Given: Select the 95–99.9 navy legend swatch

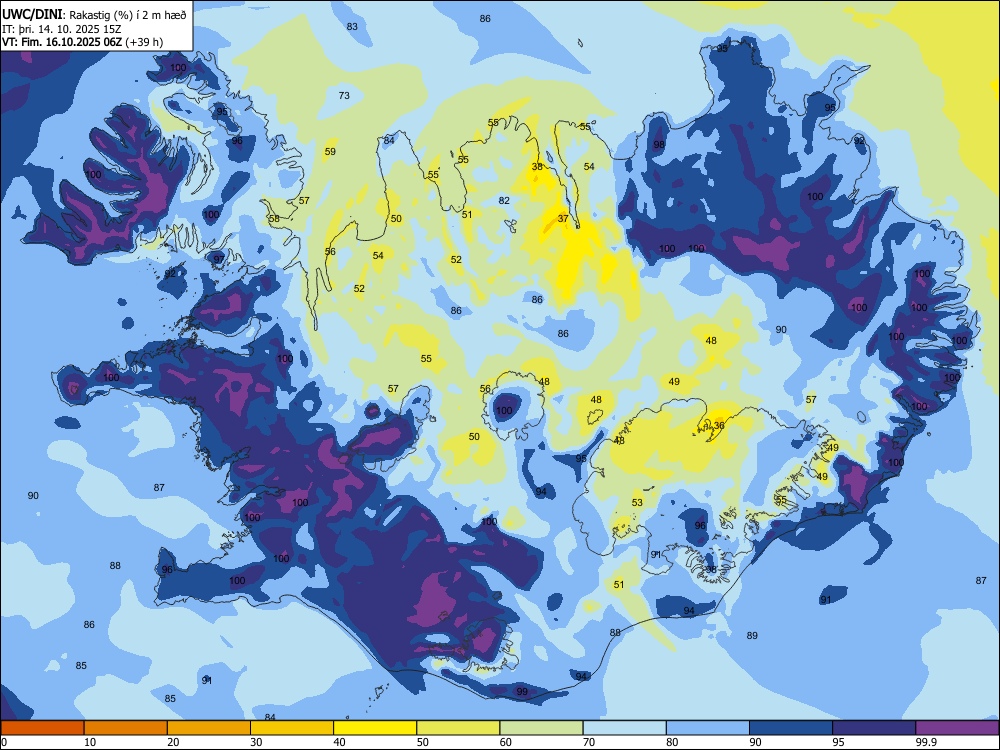Looking at the screenshot, I should point(874,728).
